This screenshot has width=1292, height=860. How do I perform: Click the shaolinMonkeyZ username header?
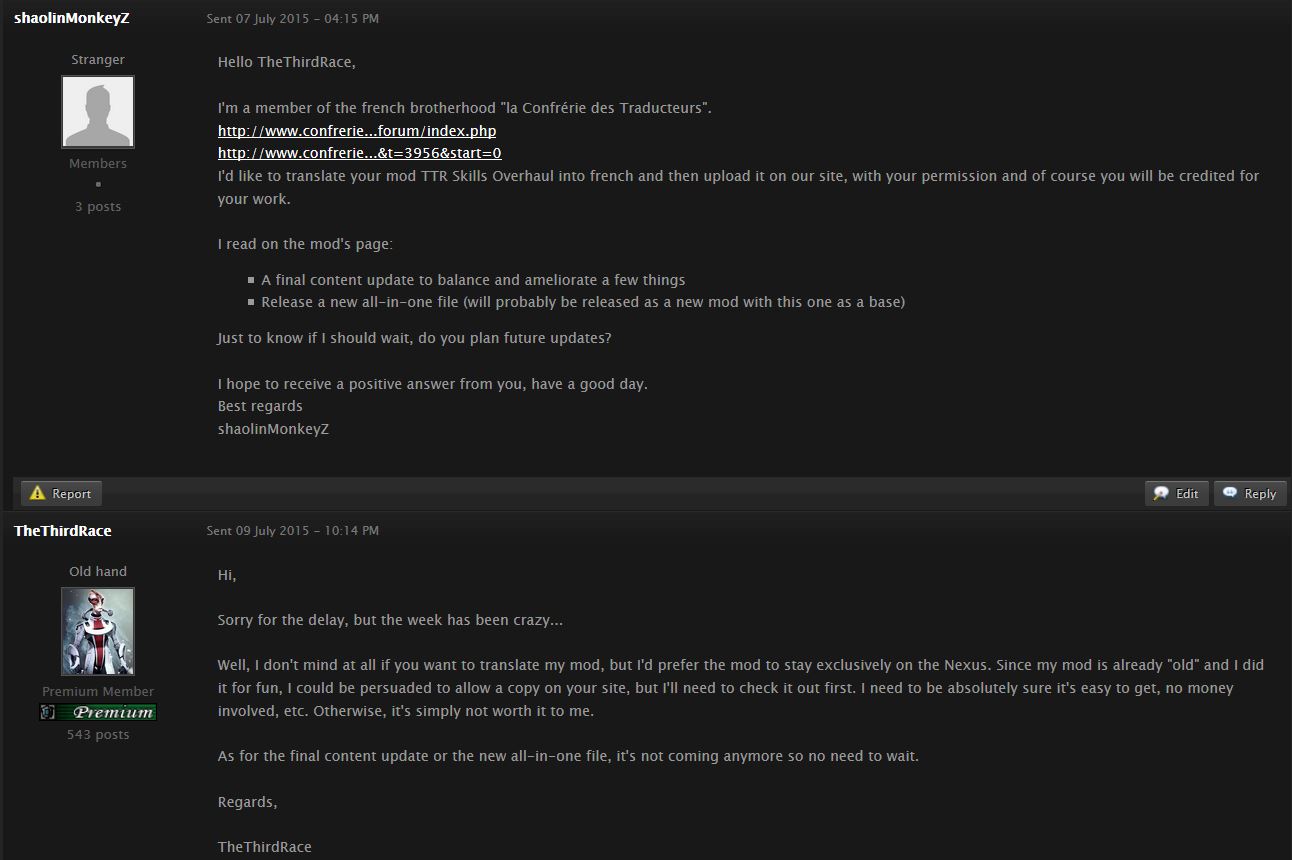(x=72, y=18)
